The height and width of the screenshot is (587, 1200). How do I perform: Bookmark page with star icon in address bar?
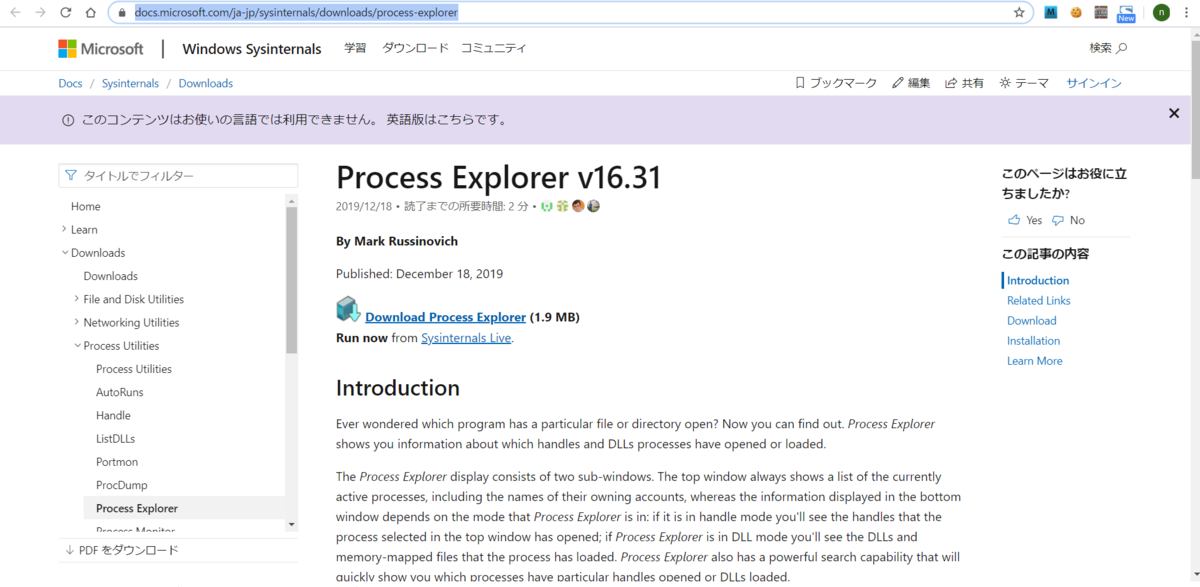pos(1019,13)
